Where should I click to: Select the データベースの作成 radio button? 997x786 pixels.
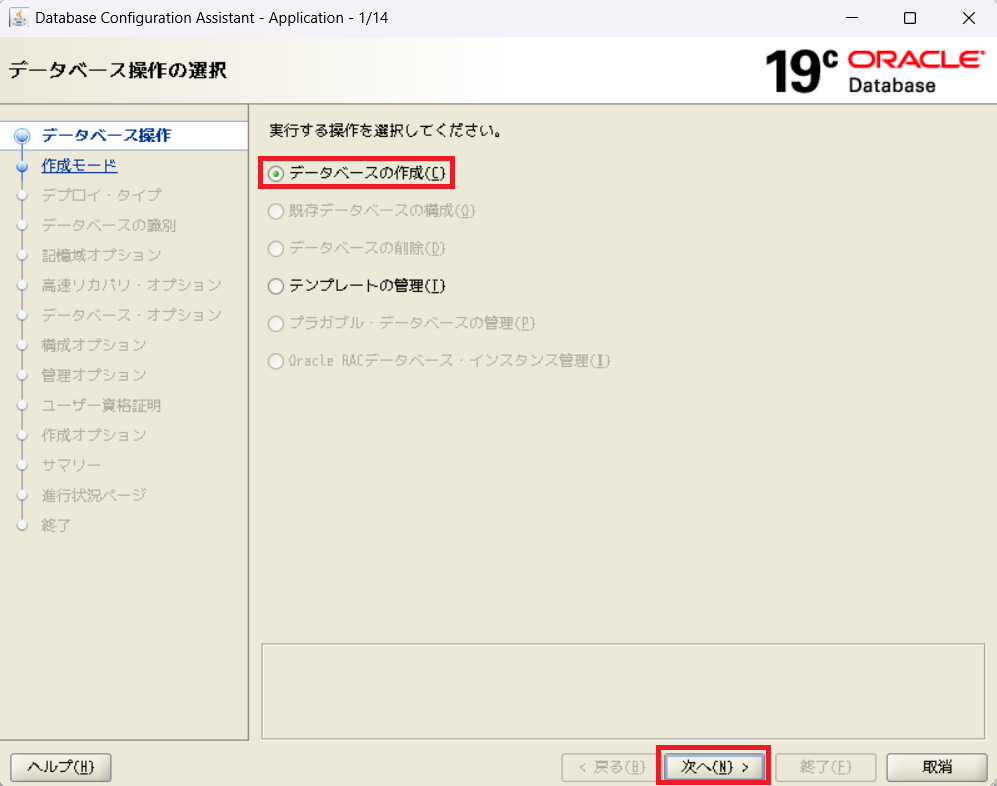click(277, 174)
